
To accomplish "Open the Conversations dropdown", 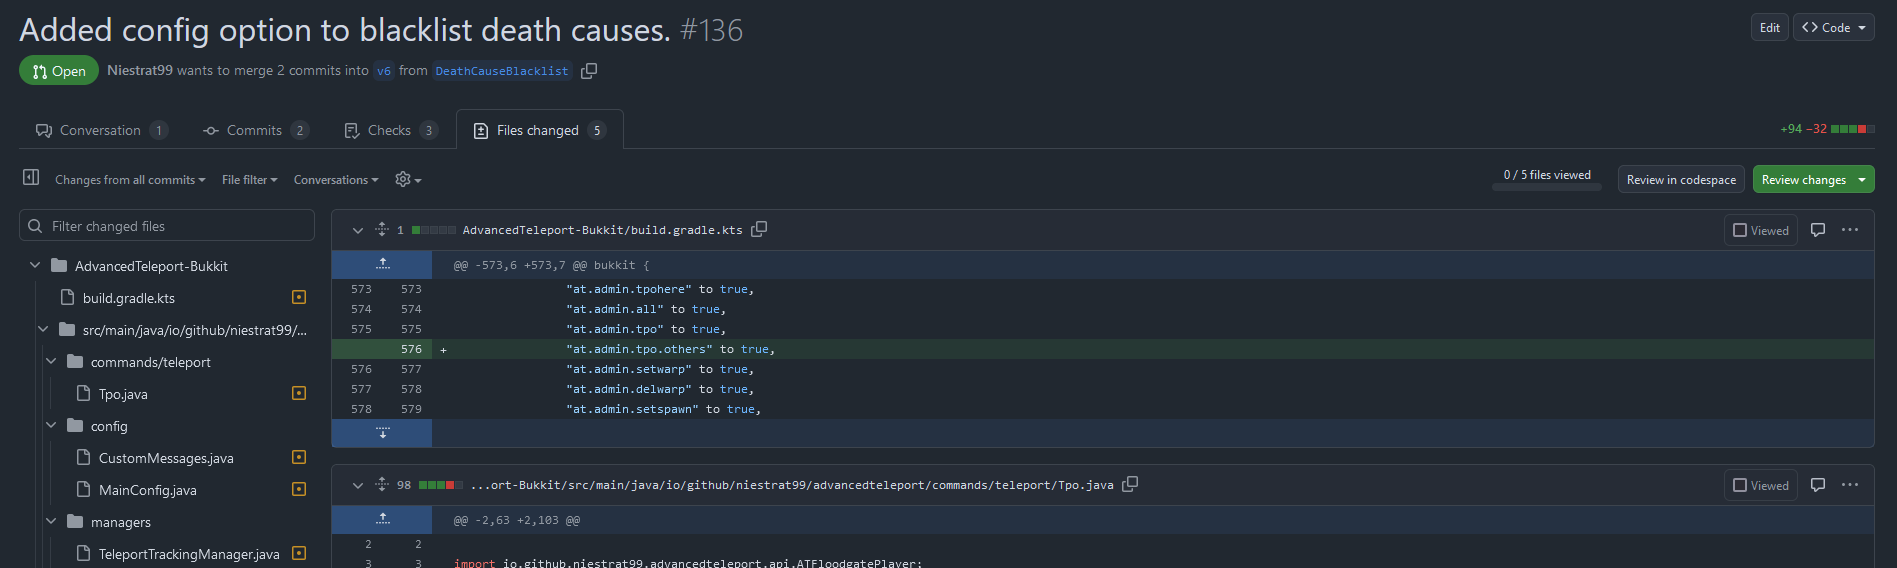I will [336, 180].
